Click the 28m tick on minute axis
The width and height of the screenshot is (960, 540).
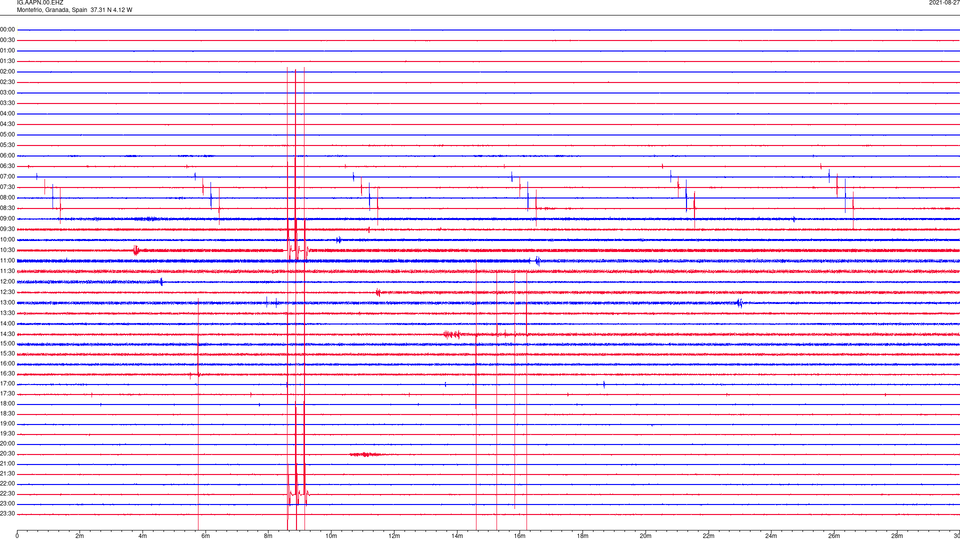(897, 536)
